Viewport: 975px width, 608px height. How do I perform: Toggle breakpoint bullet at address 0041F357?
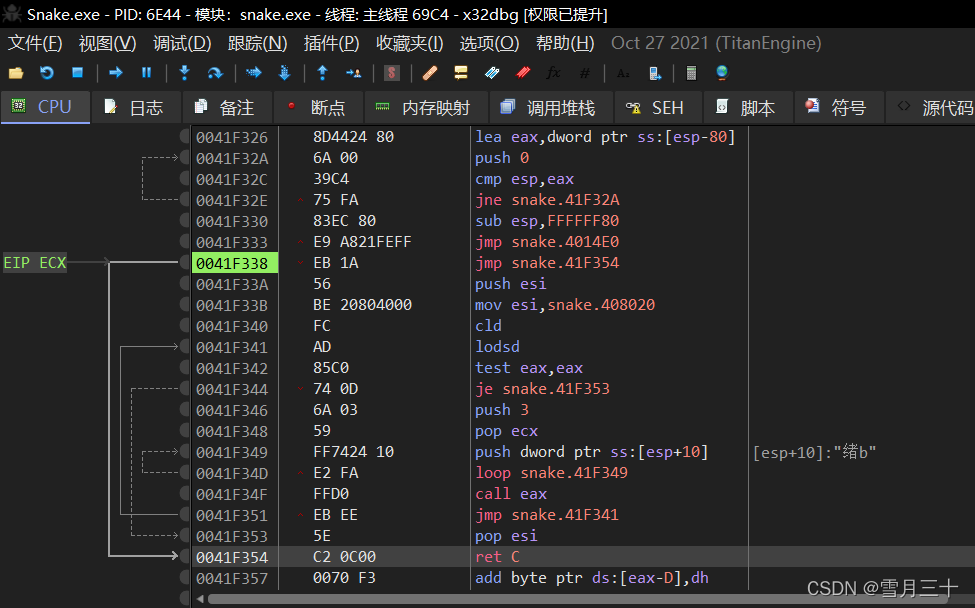click(185, 578)
